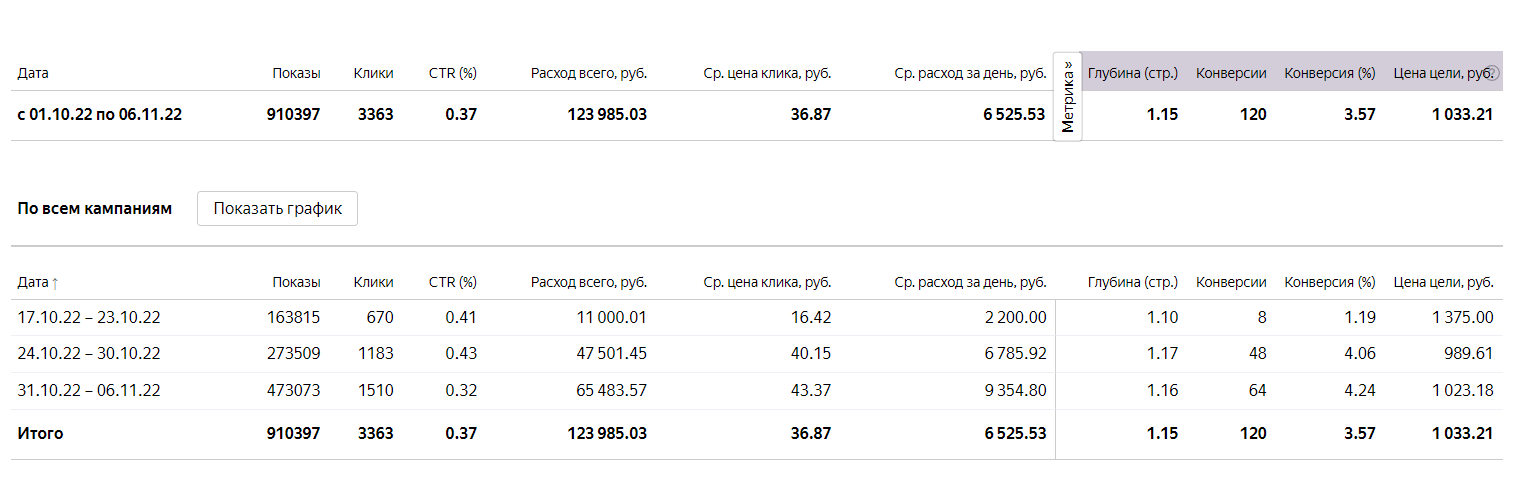The image size is (1534, 480).
Task: Click the Итого totals row label
Action: pos(40,433)
